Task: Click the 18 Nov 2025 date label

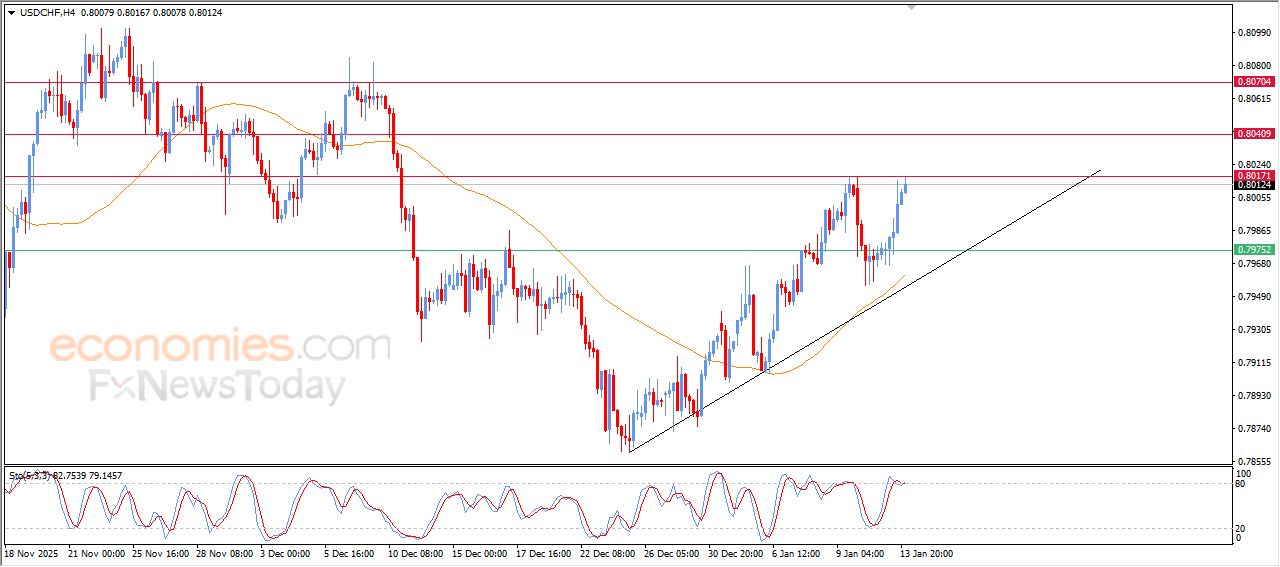Action: (x=32, y=552)
